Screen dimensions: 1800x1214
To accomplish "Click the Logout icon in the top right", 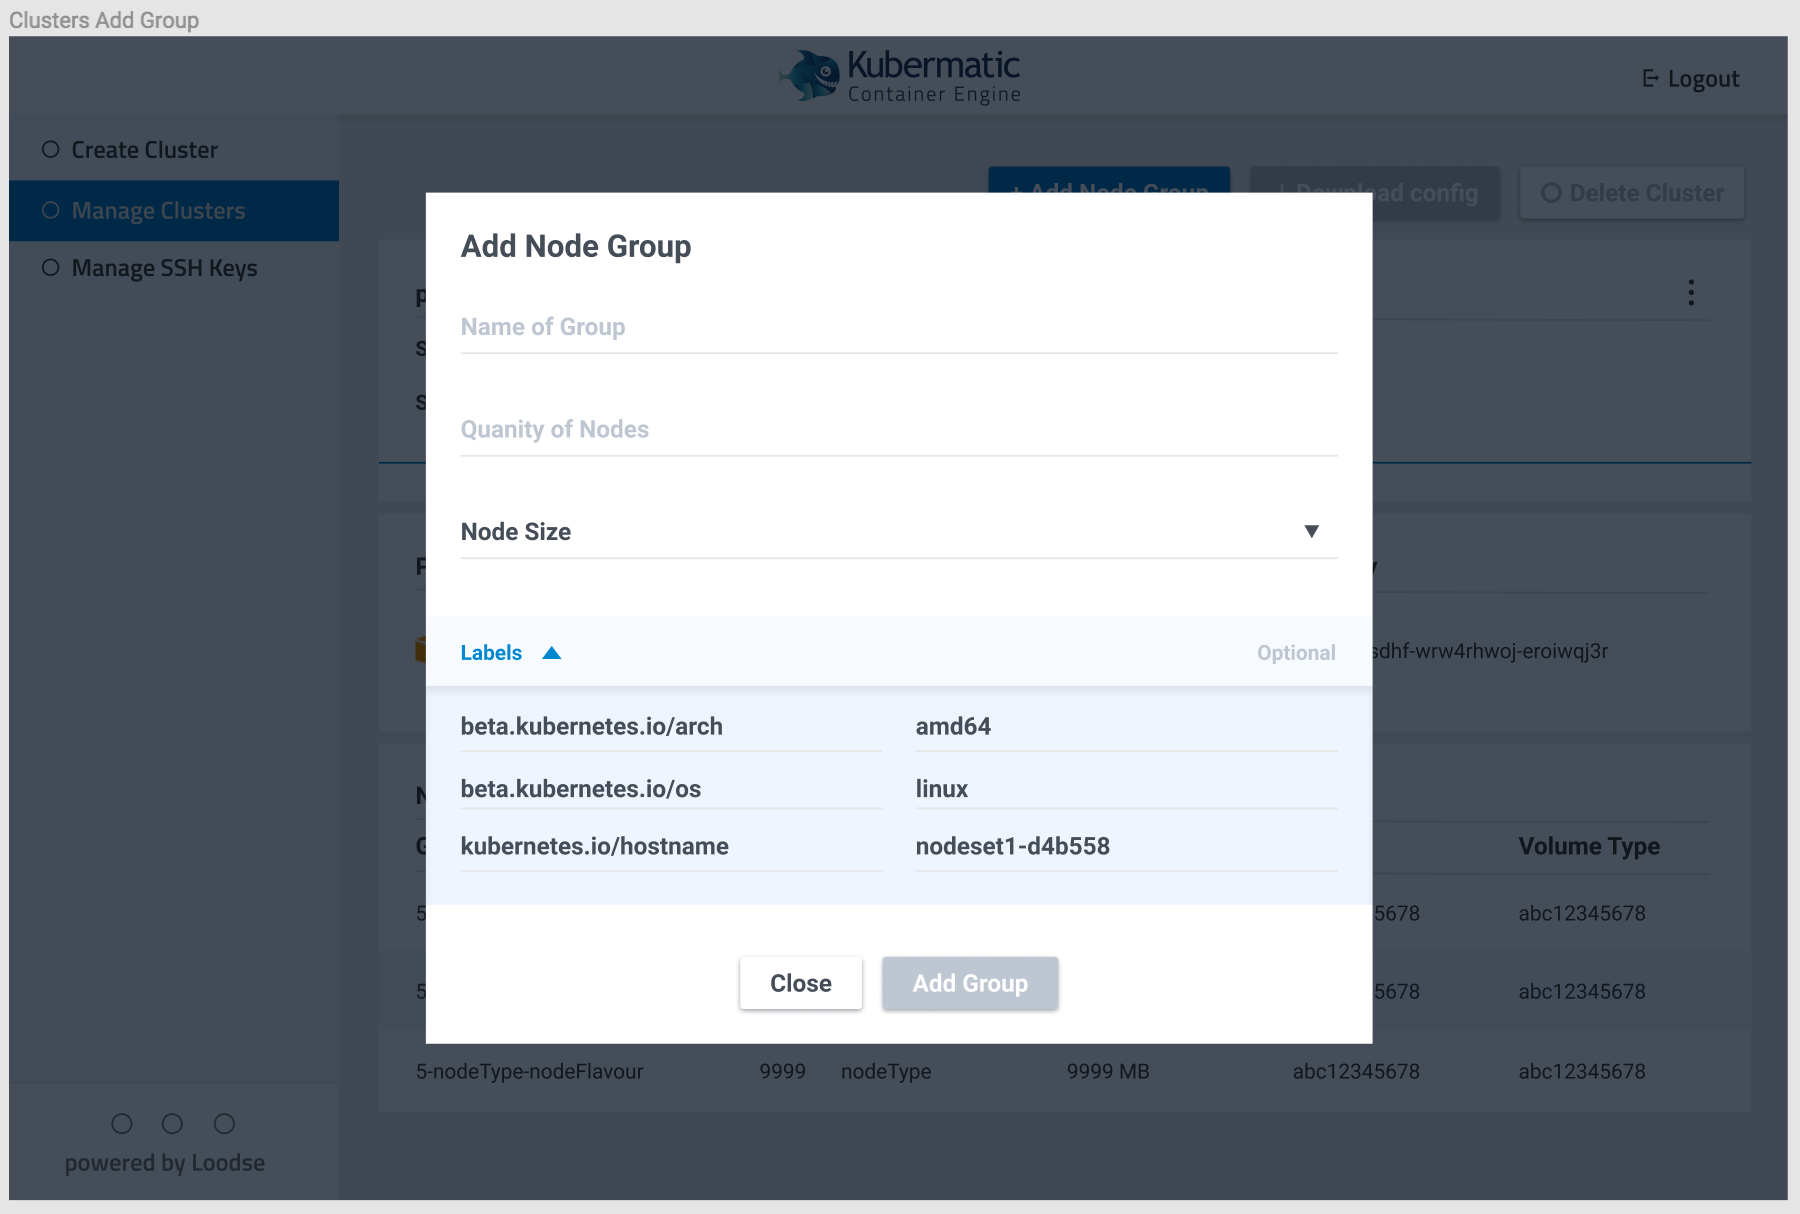I will pyautogui.click(x=1650, y=78).
